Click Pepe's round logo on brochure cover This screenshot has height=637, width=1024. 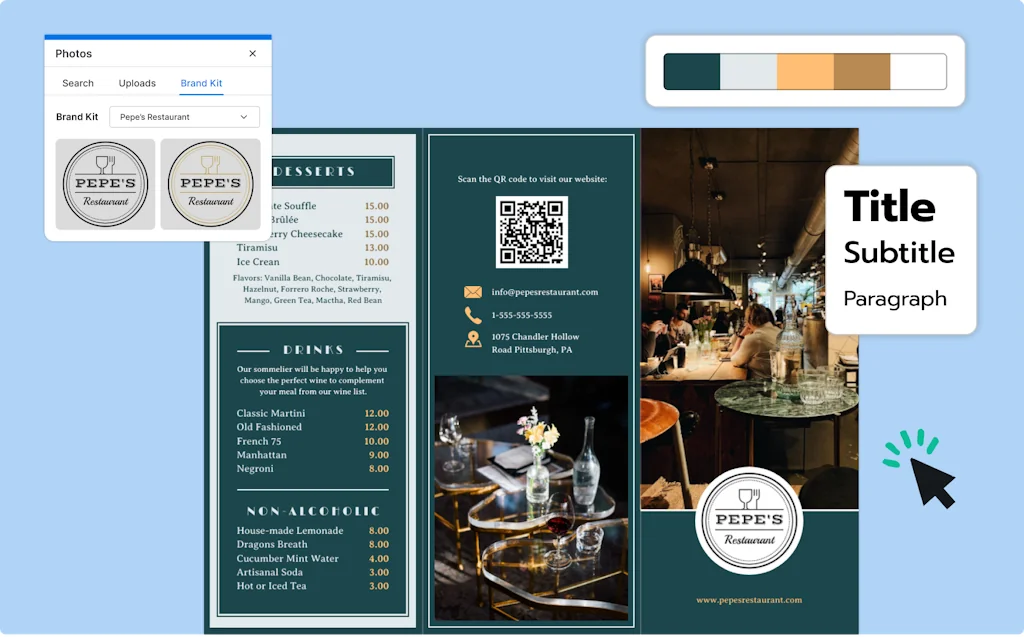749,520
